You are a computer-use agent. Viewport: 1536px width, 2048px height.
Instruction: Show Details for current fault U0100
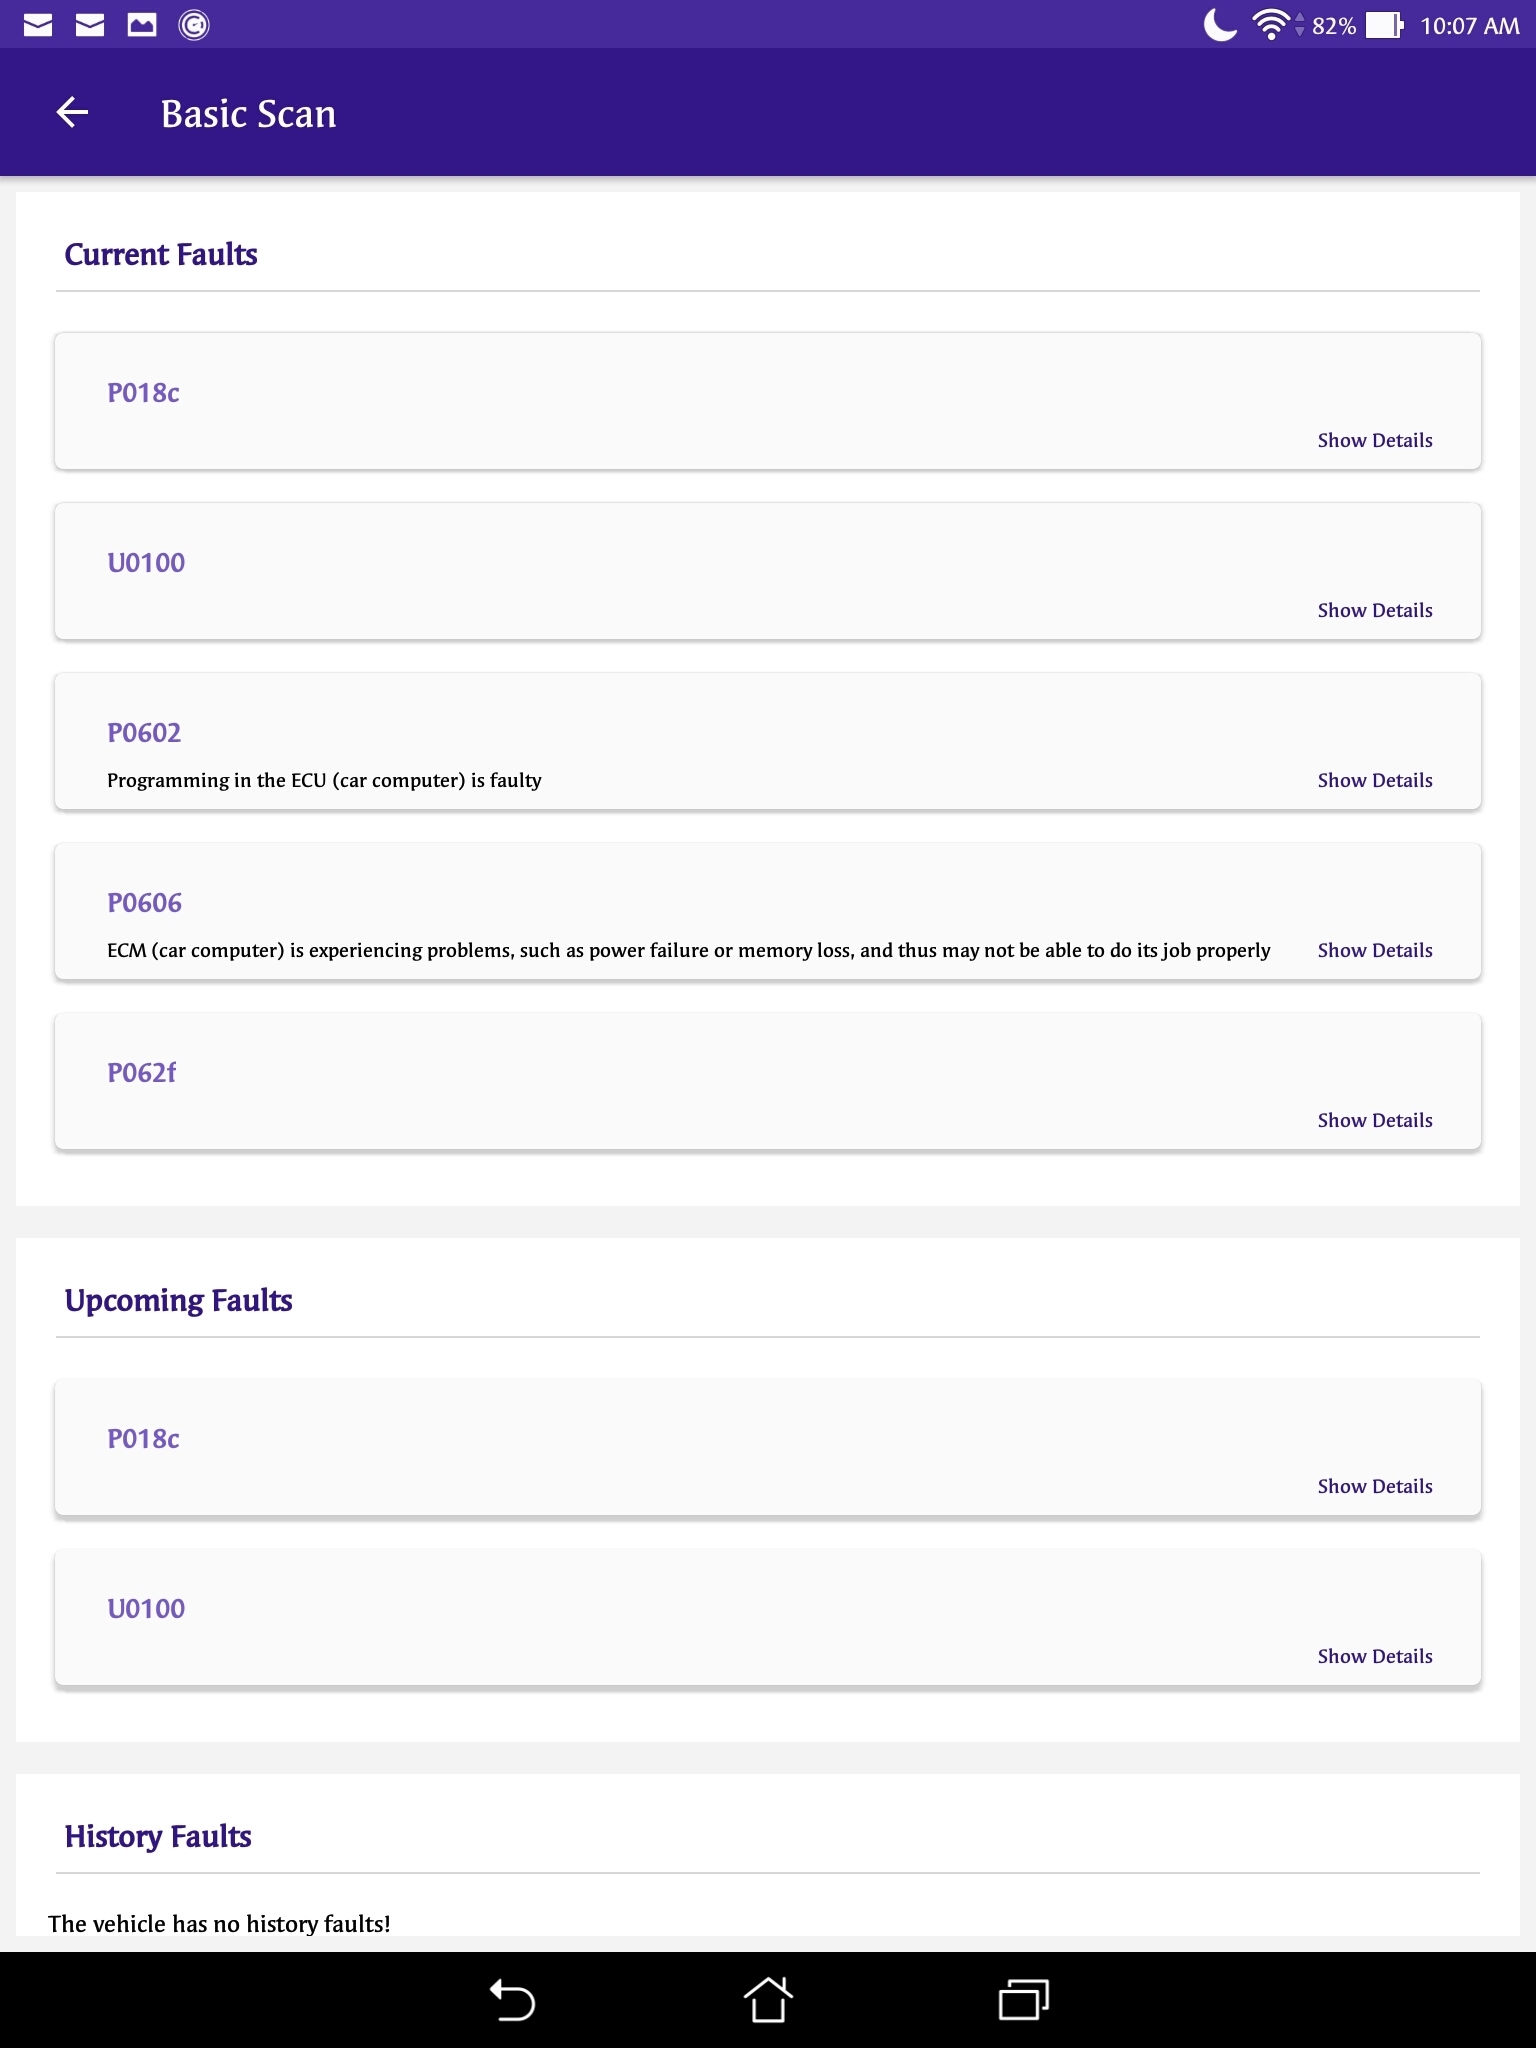tap(1374, 610)
